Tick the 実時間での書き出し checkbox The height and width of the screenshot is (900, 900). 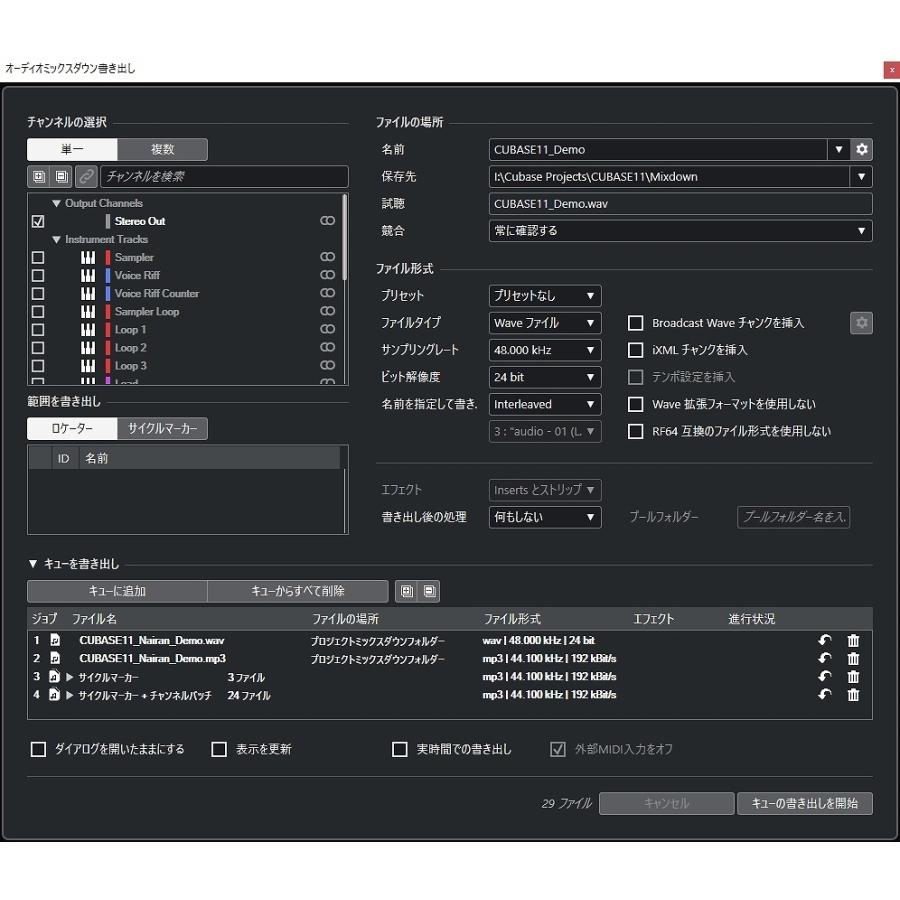pos(400,749)
